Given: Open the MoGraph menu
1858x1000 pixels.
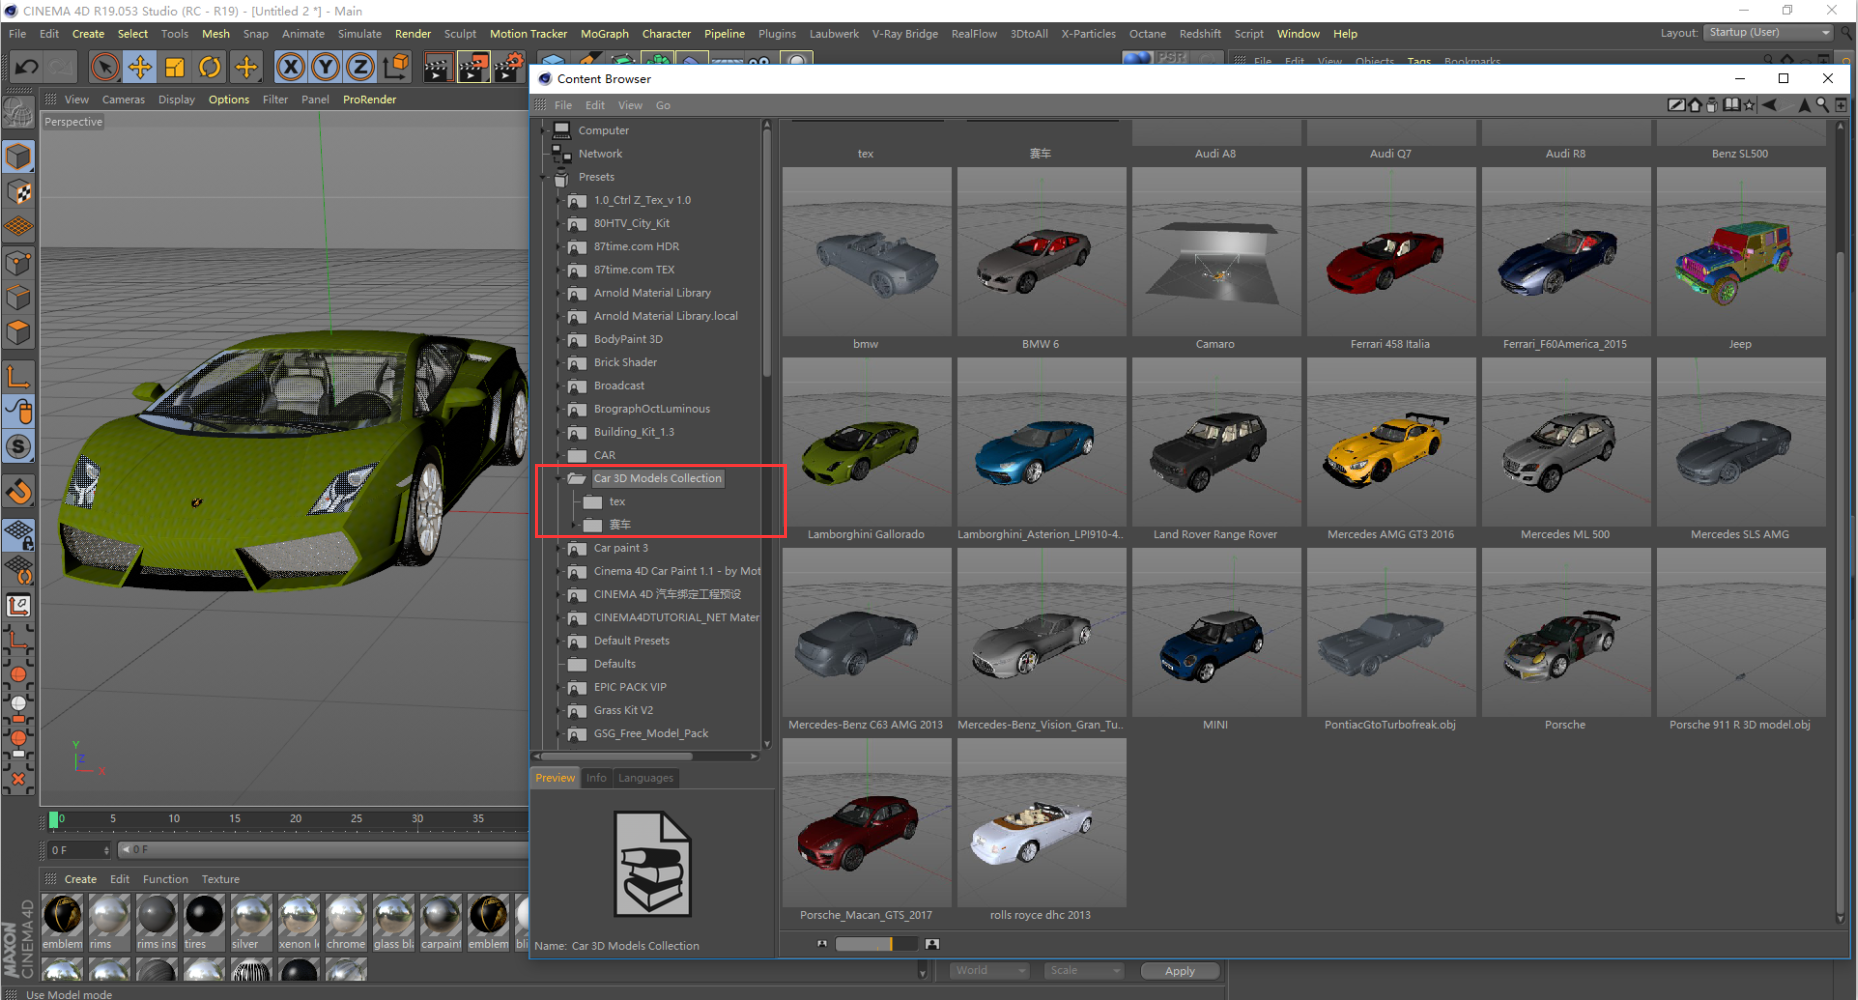Looking at the screenshot, I should (604, 33).
